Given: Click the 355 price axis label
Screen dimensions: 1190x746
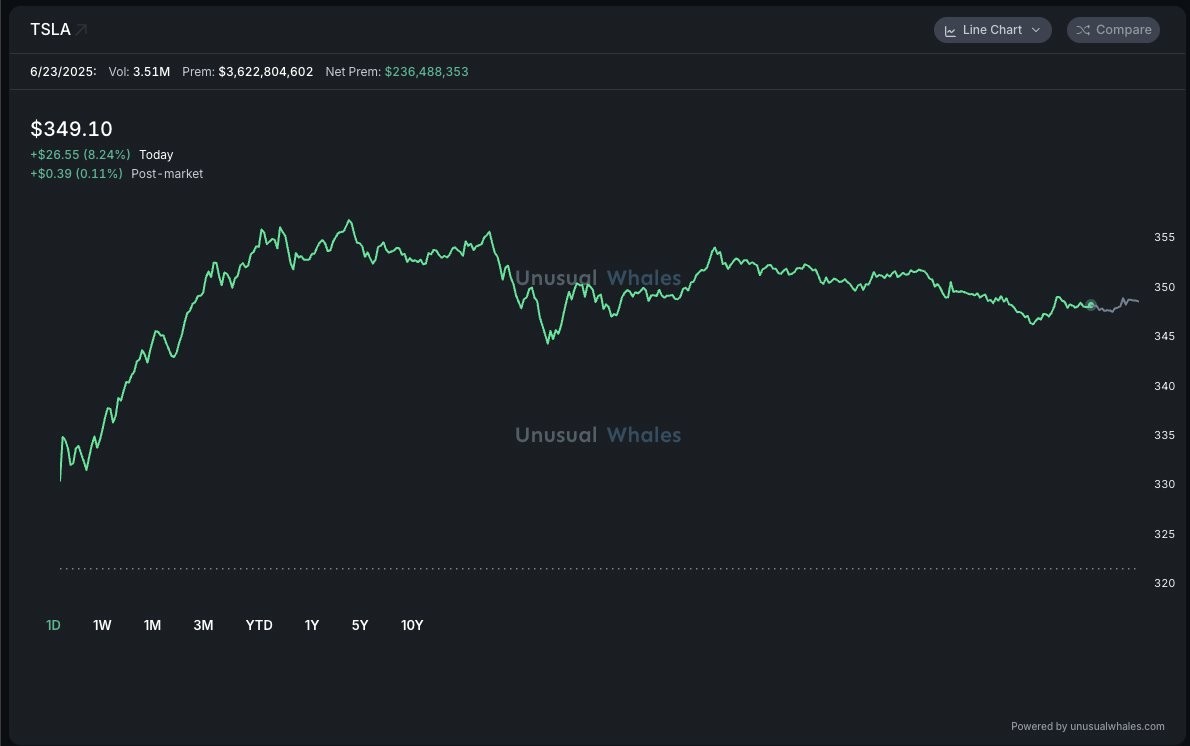Looking at the screenshot, I should click(x=1164, y=238).
